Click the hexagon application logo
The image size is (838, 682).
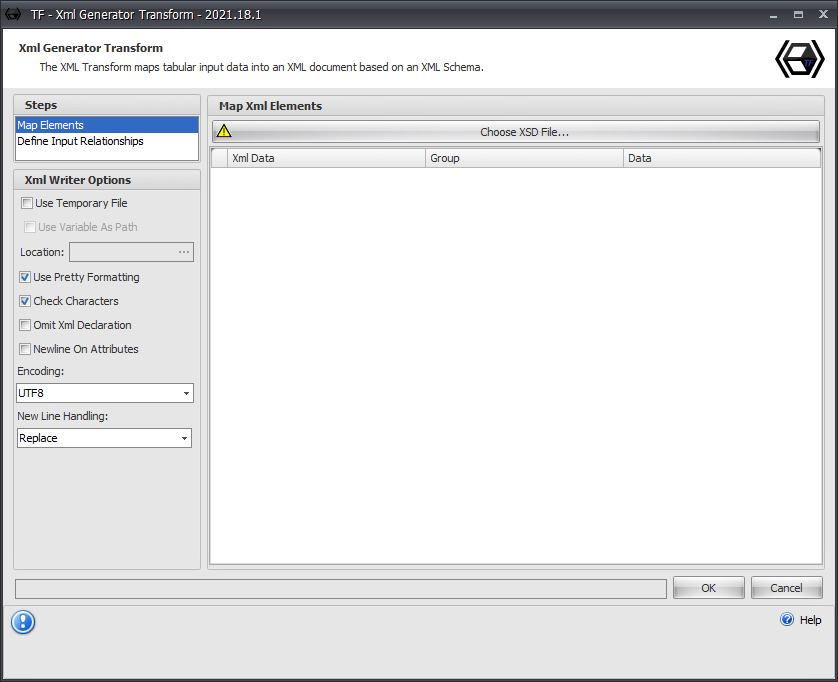(799, 59)
